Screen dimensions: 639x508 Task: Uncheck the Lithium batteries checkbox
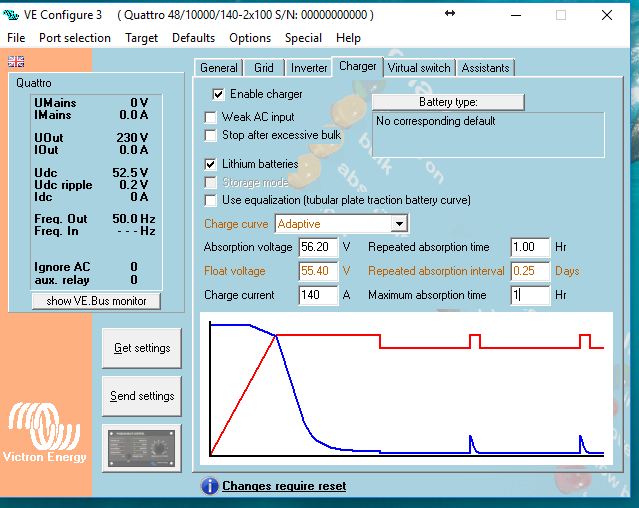pyautogui.click(x=210, y=164)
